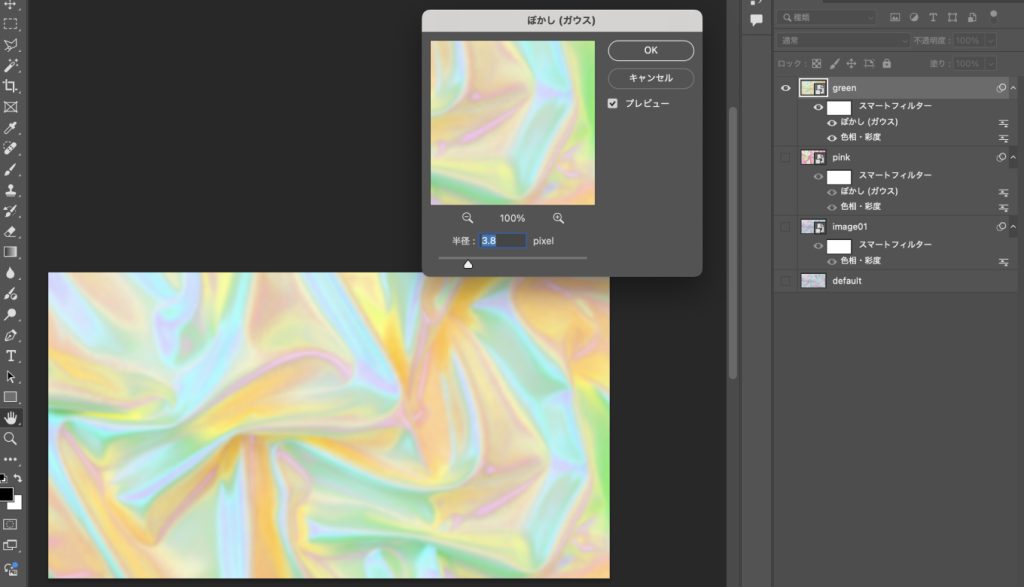Select the Gradient tool
The height and width of the screenshot is (587, 1024).
(11, 252)
